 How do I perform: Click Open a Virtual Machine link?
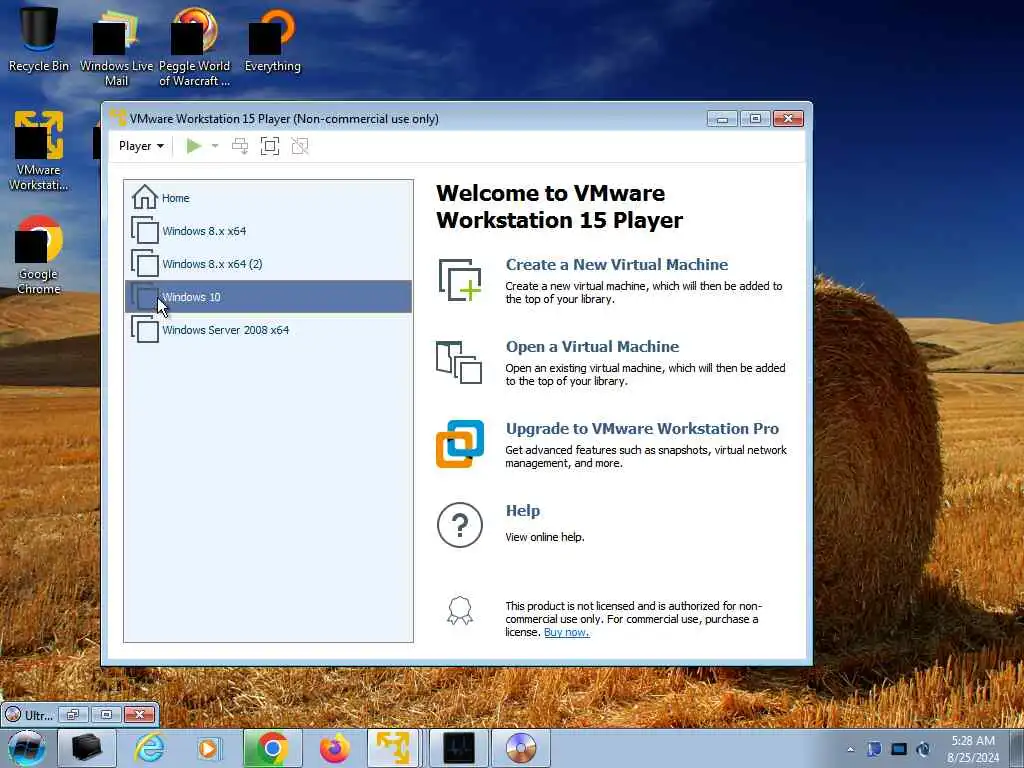click(x=592, y=346)
